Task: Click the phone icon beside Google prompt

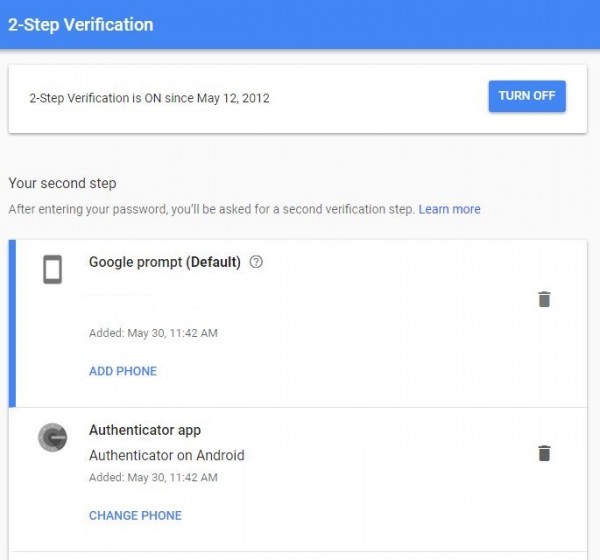Action: click(53, 269)
